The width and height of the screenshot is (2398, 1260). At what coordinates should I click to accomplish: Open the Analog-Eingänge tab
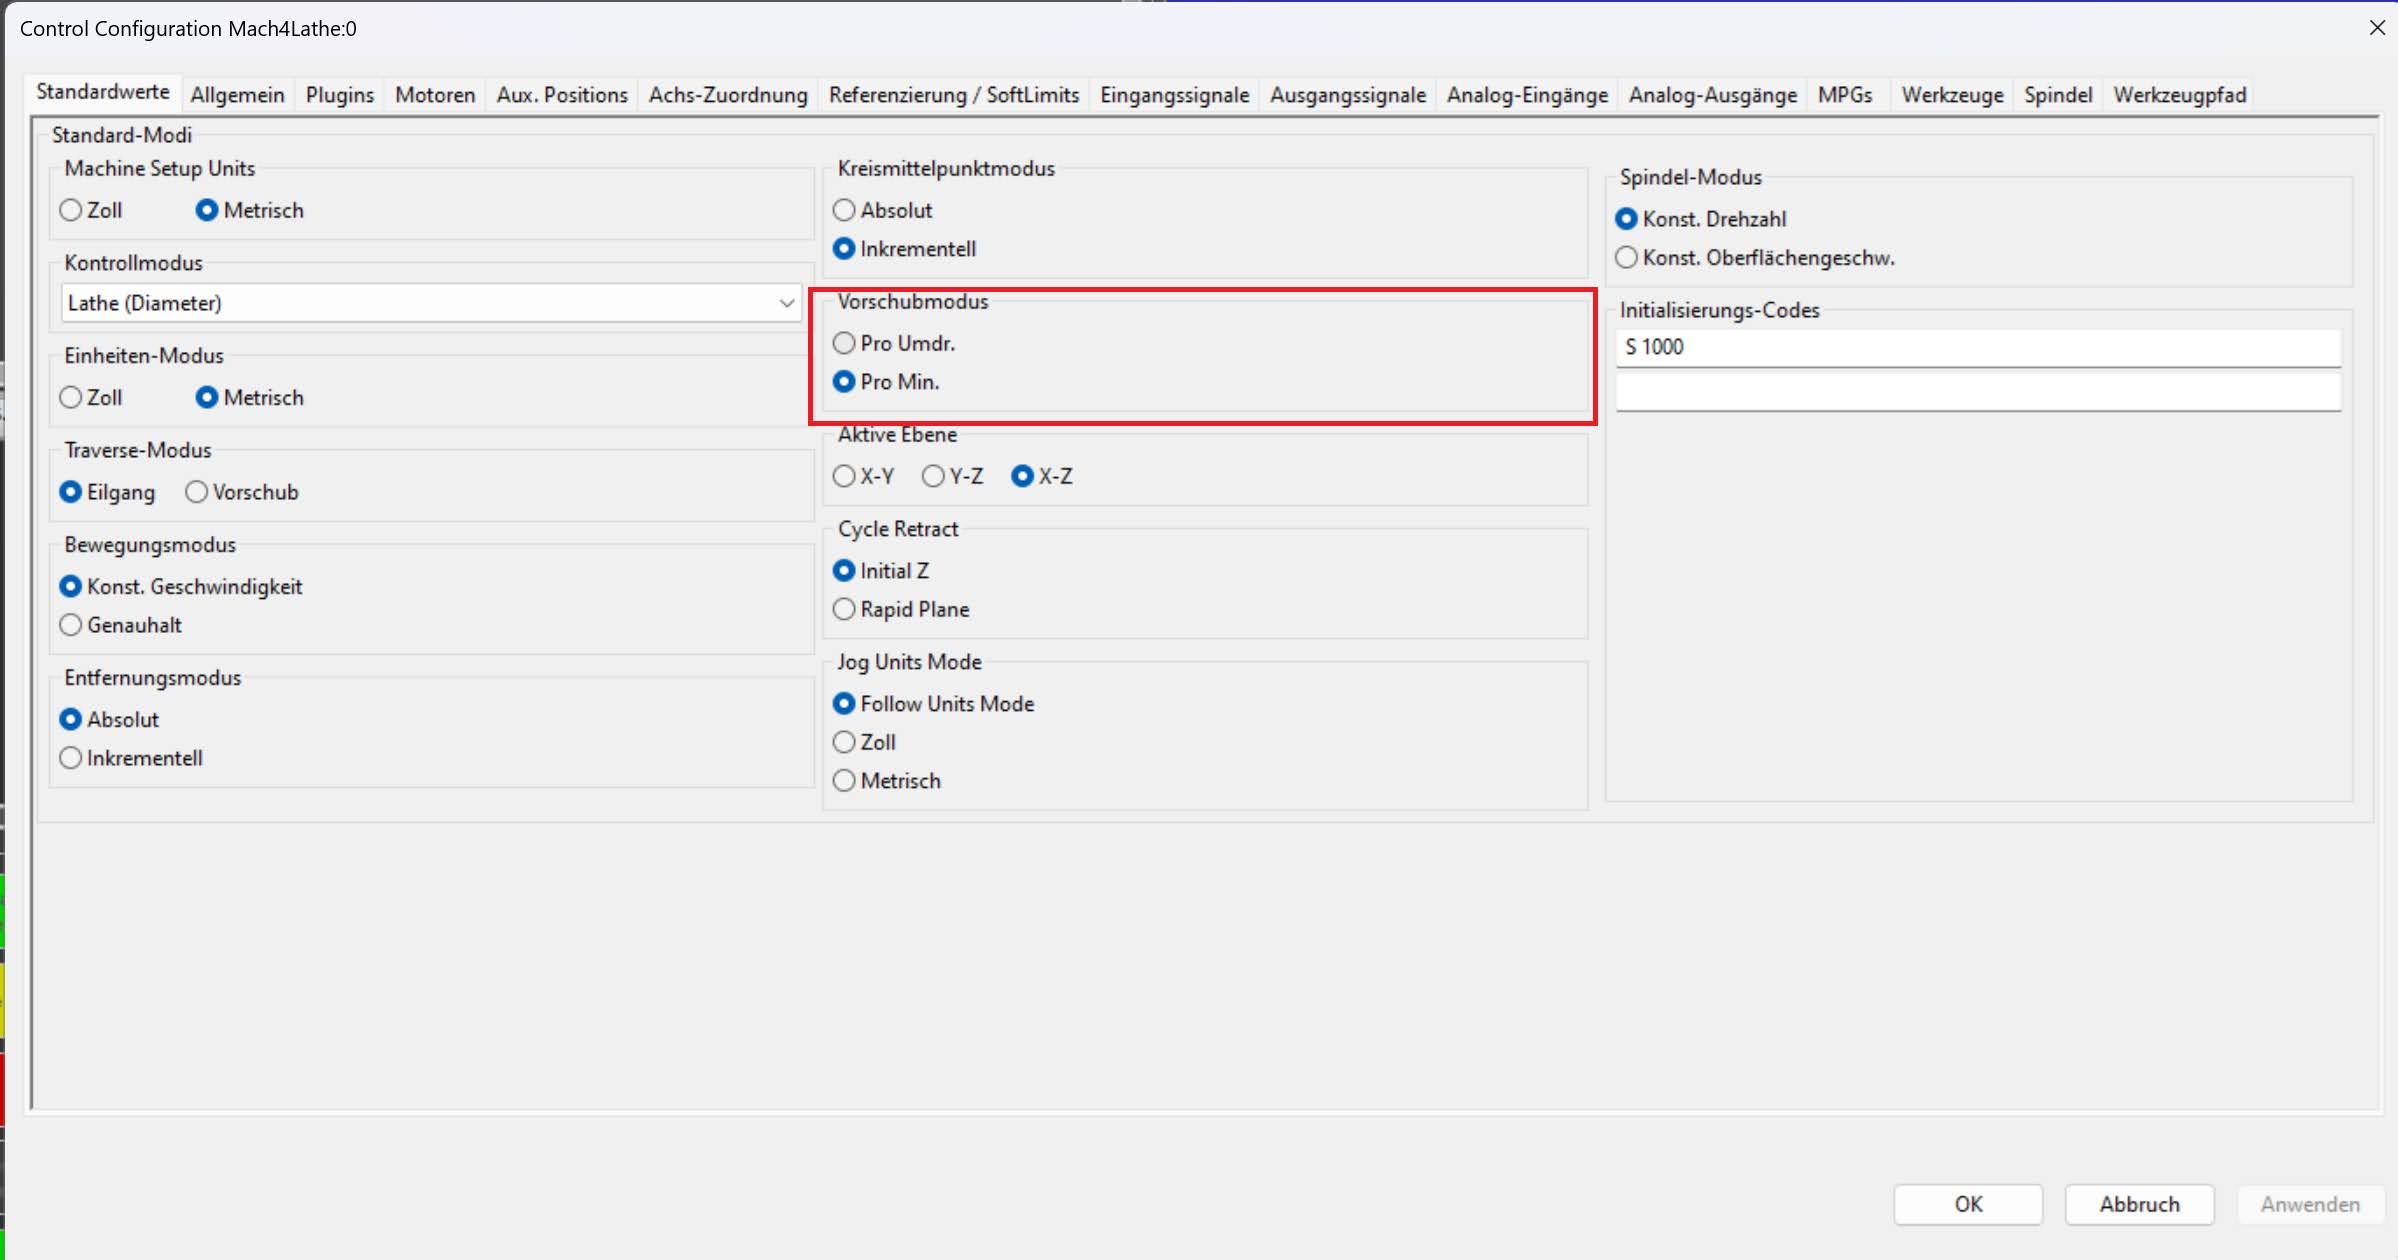pos(1527,95)
